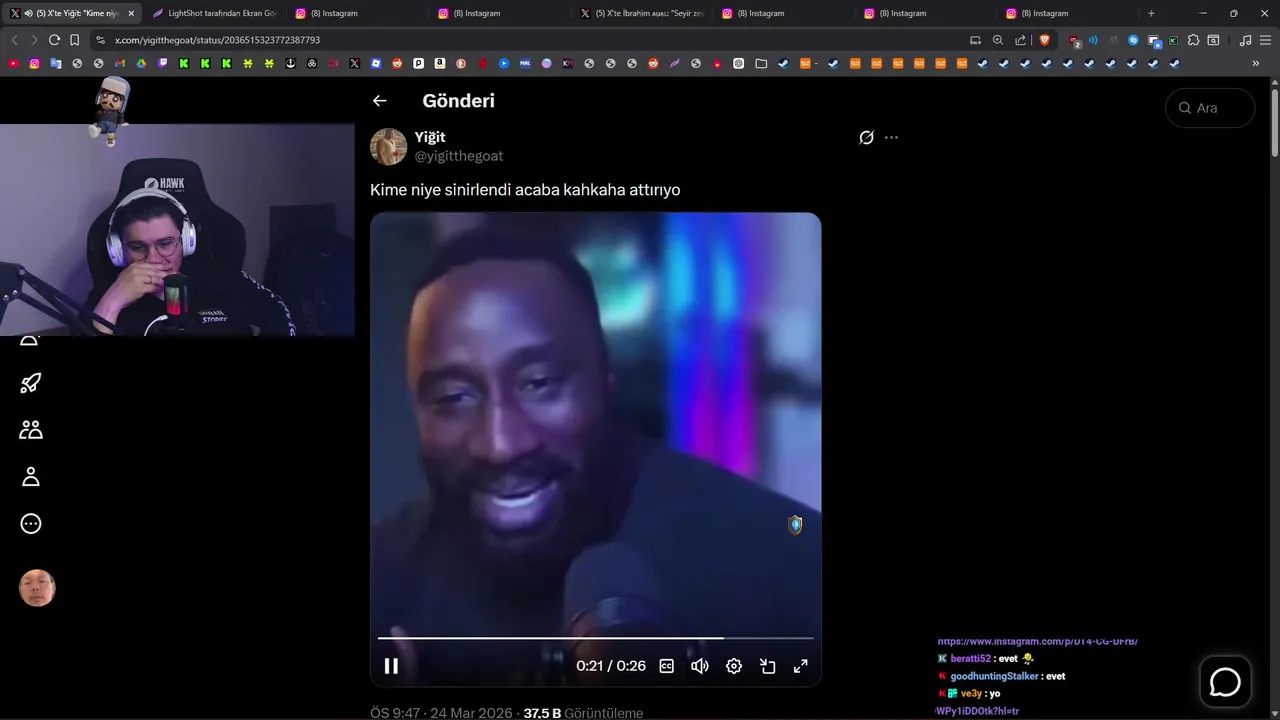Open Profile person icon in sidebar
Screen dimensions: 1280x720
click(31, 476)
